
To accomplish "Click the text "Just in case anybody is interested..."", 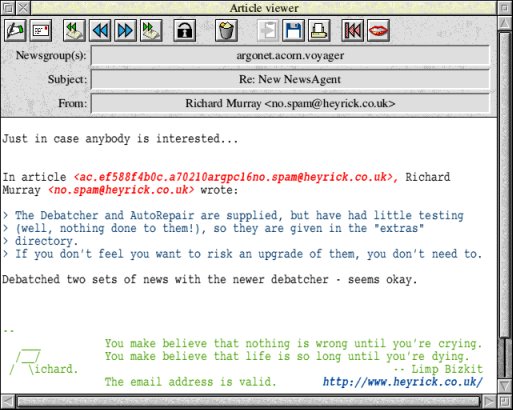I will [120, 139].
